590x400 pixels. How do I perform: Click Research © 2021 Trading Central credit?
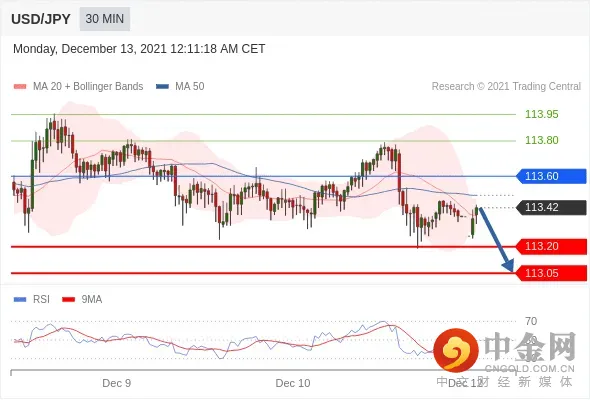tap(506, 87)
